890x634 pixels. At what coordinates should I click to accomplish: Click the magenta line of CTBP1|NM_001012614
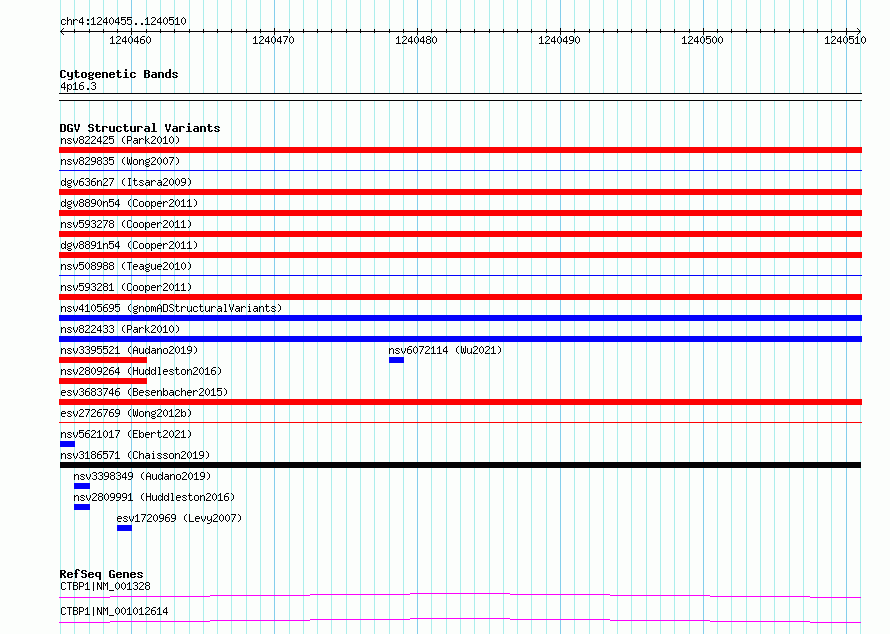460,620
